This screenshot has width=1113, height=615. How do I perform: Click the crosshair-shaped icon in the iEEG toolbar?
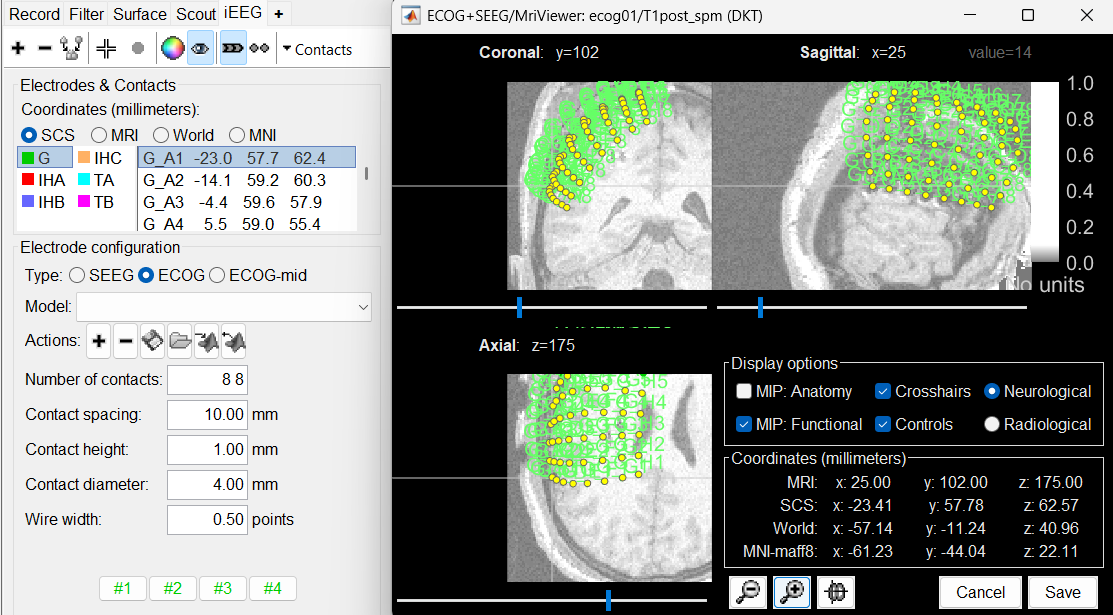(x=106, y=48)
